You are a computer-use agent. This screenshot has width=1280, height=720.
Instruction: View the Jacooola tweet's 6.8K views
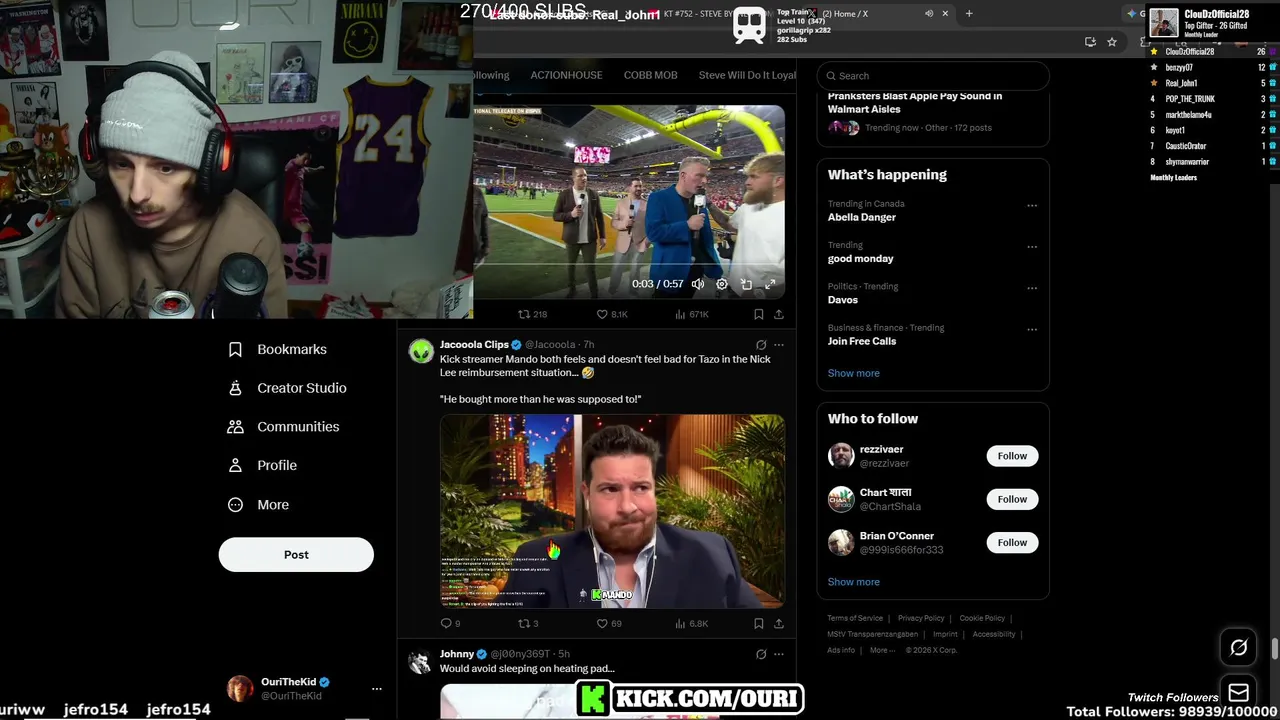tap(692, 623)
